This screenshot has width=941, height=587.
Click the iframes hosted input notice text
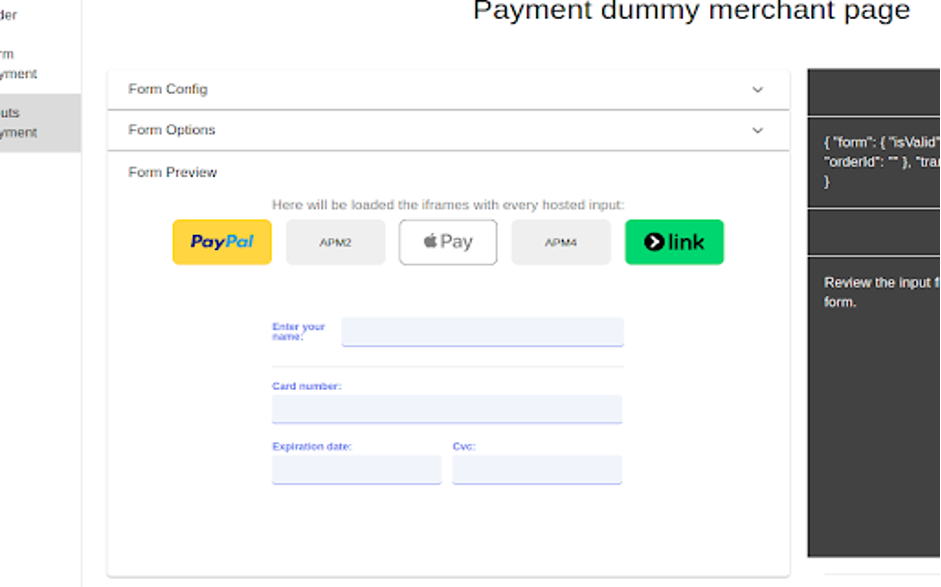tap(448, 205)
